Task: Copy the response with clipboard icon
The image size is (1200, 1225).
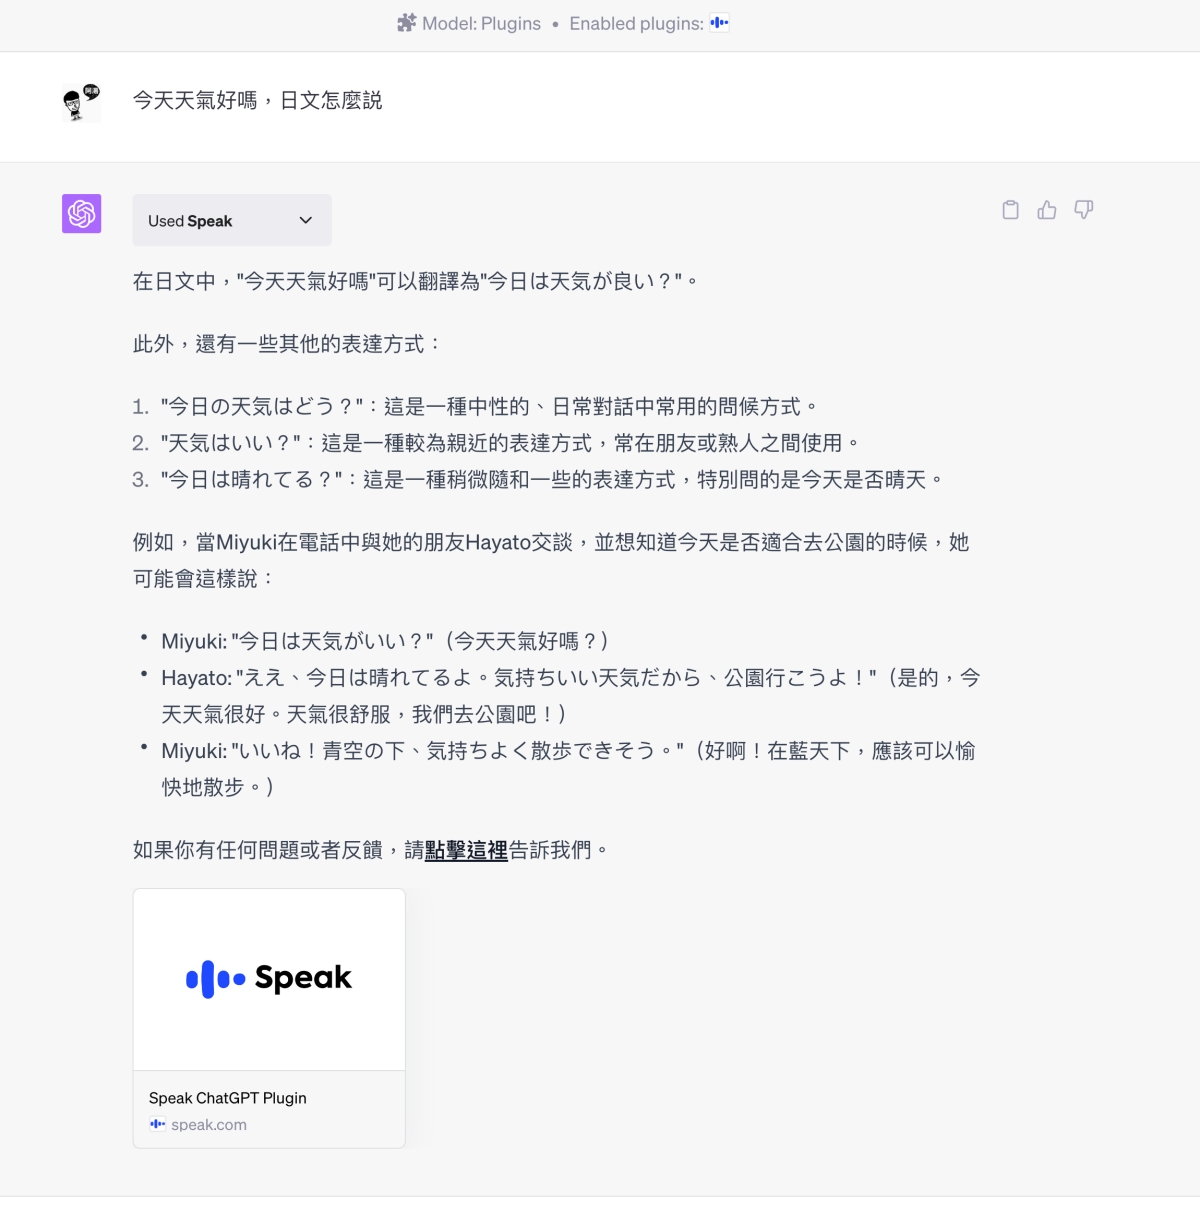Action: [1011, 210]
